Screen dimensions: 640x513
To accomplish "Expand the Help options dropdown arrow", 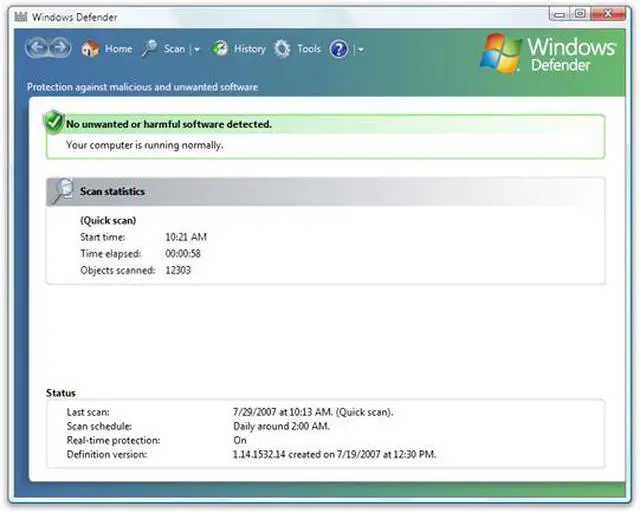I will point(360,49).
